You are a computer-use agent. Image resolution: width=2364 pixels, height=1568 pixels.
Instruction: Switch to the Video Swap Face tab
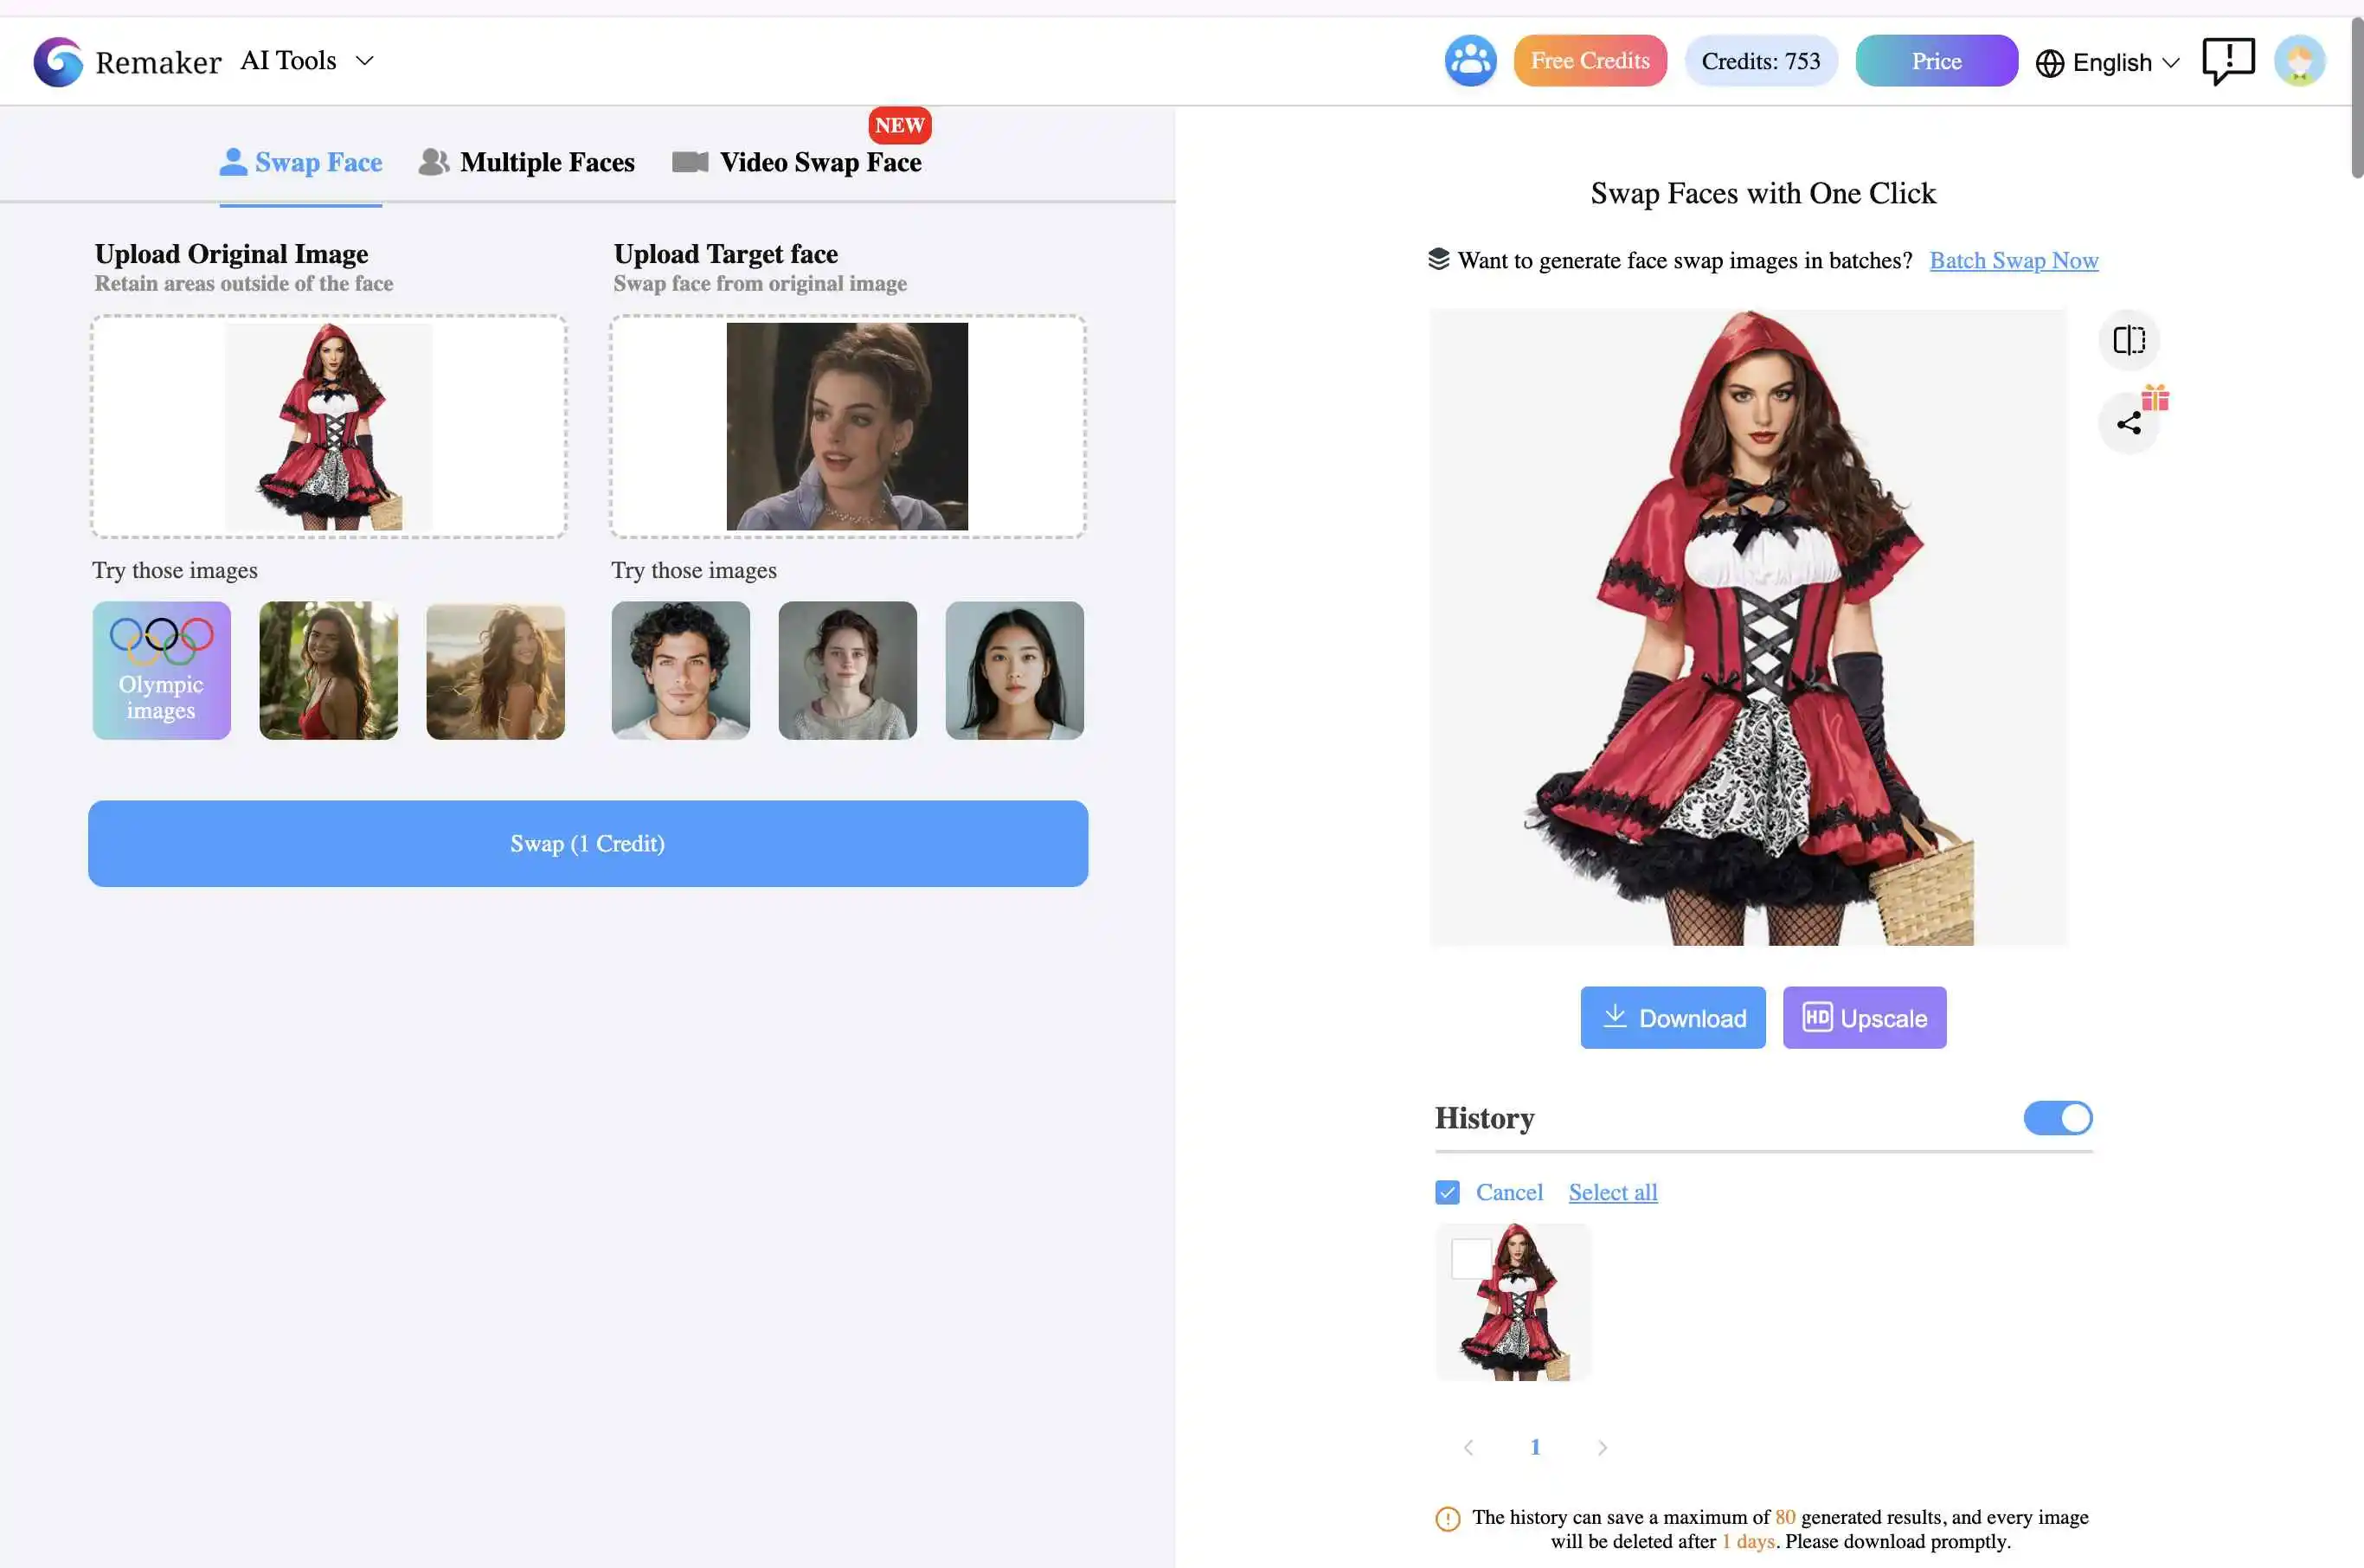797,162
